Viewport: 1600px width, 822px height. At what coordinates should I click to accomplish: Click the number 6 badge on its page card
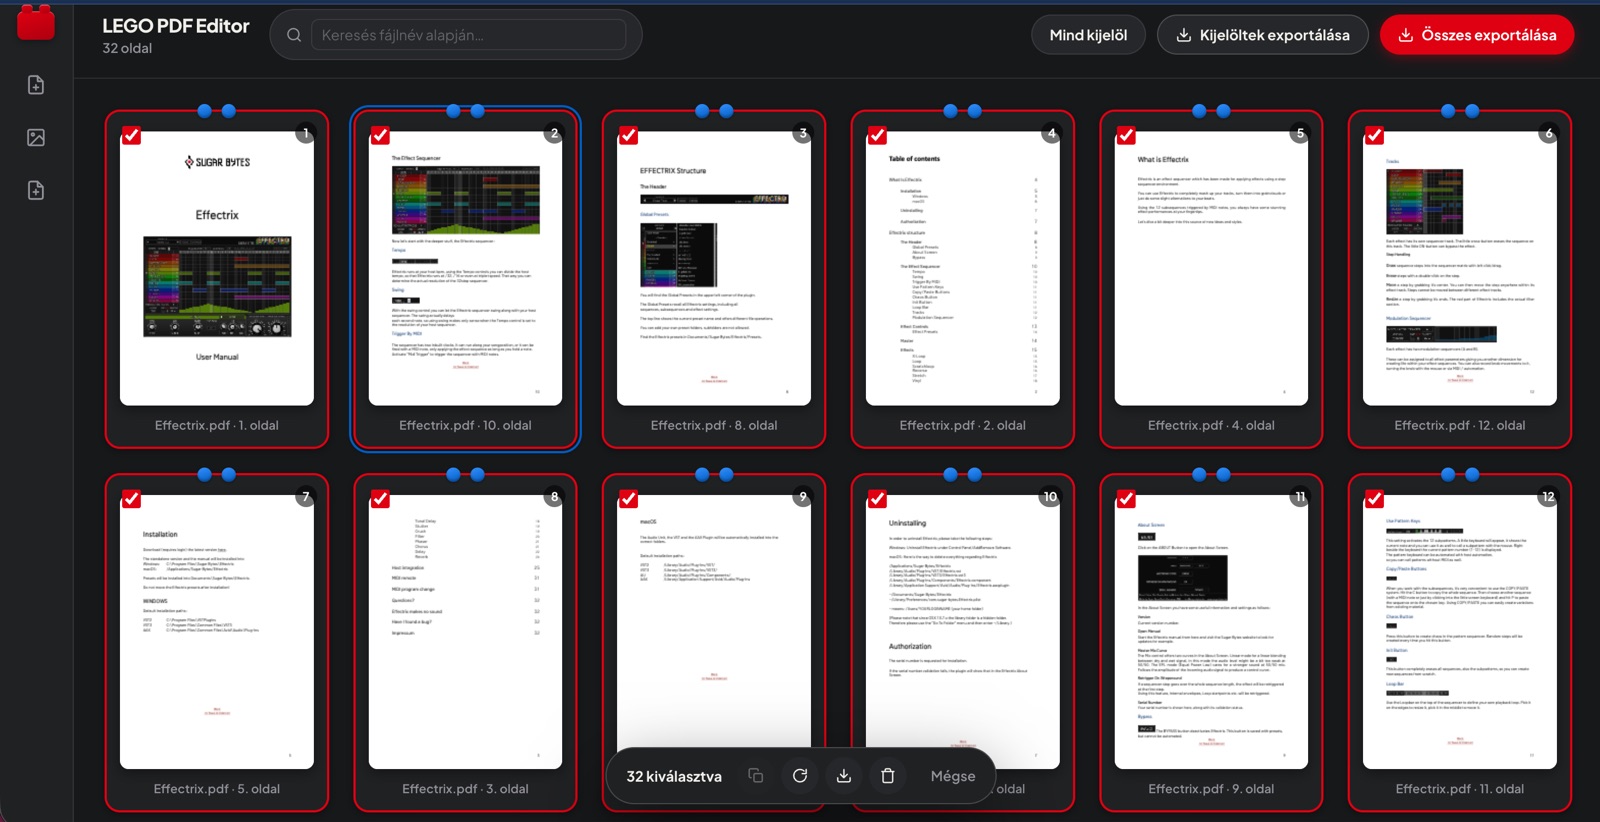coord(1549,133)
